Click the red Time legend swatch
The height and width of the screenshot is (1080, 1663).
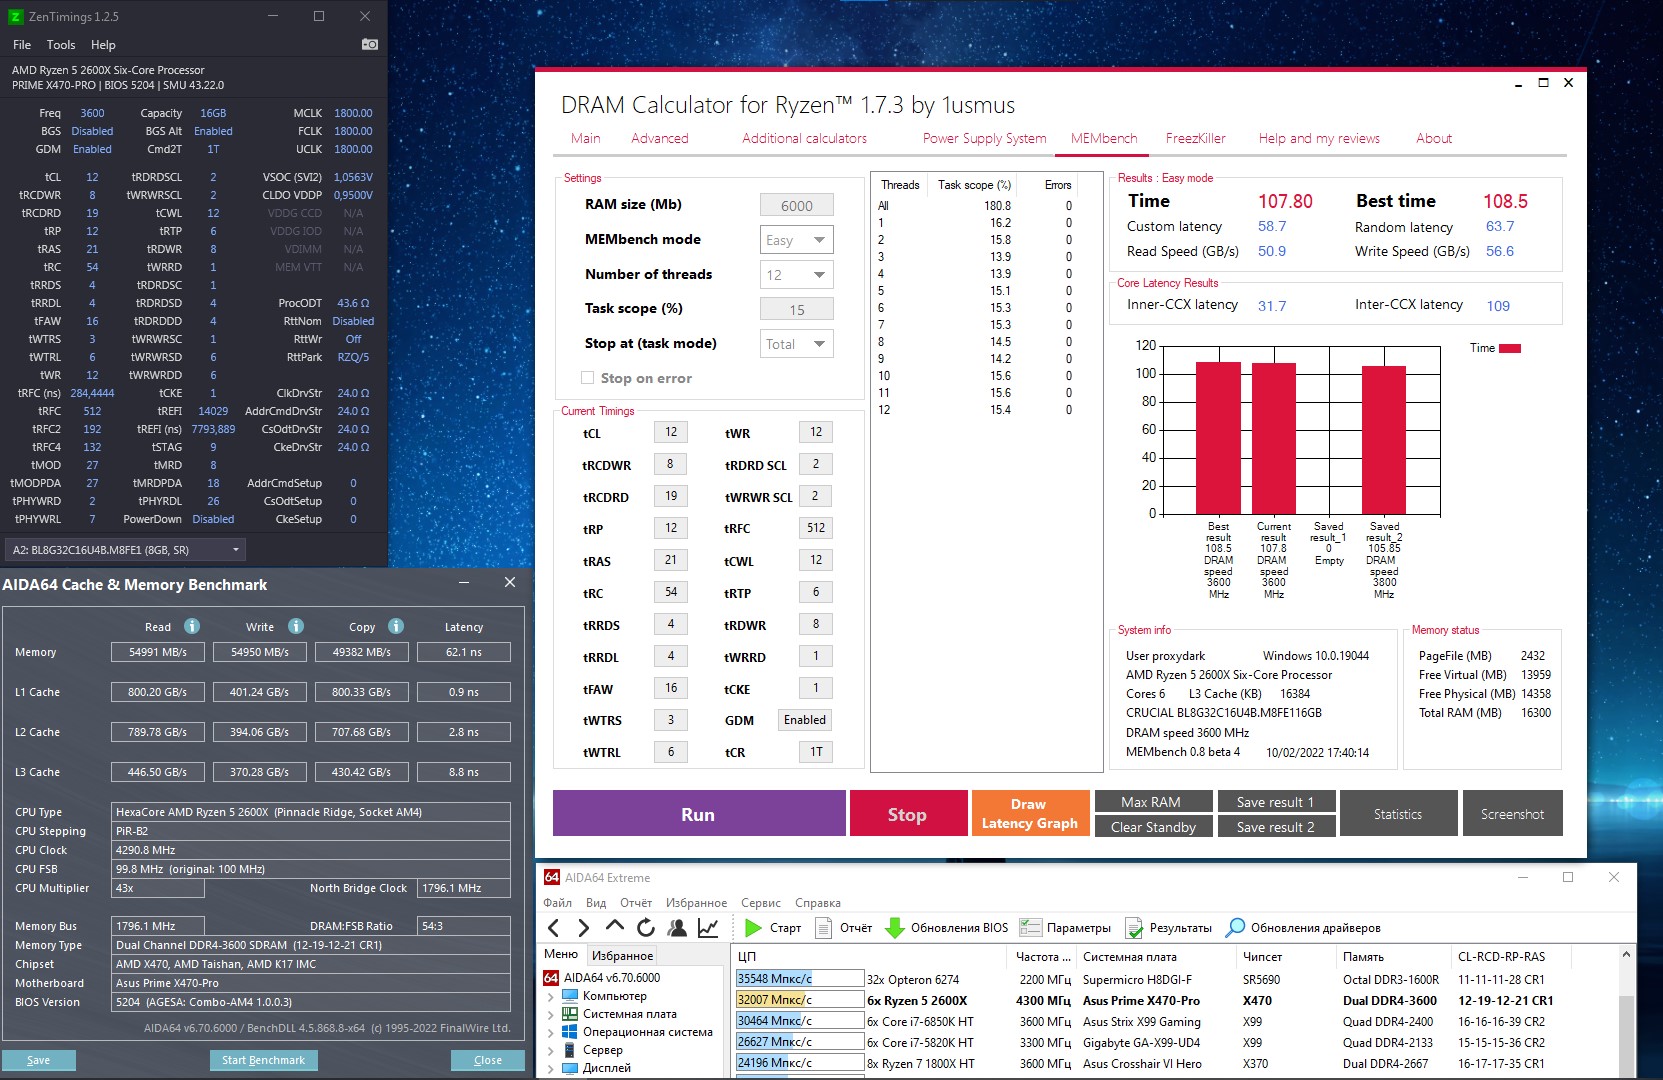tap(1510, 348)
